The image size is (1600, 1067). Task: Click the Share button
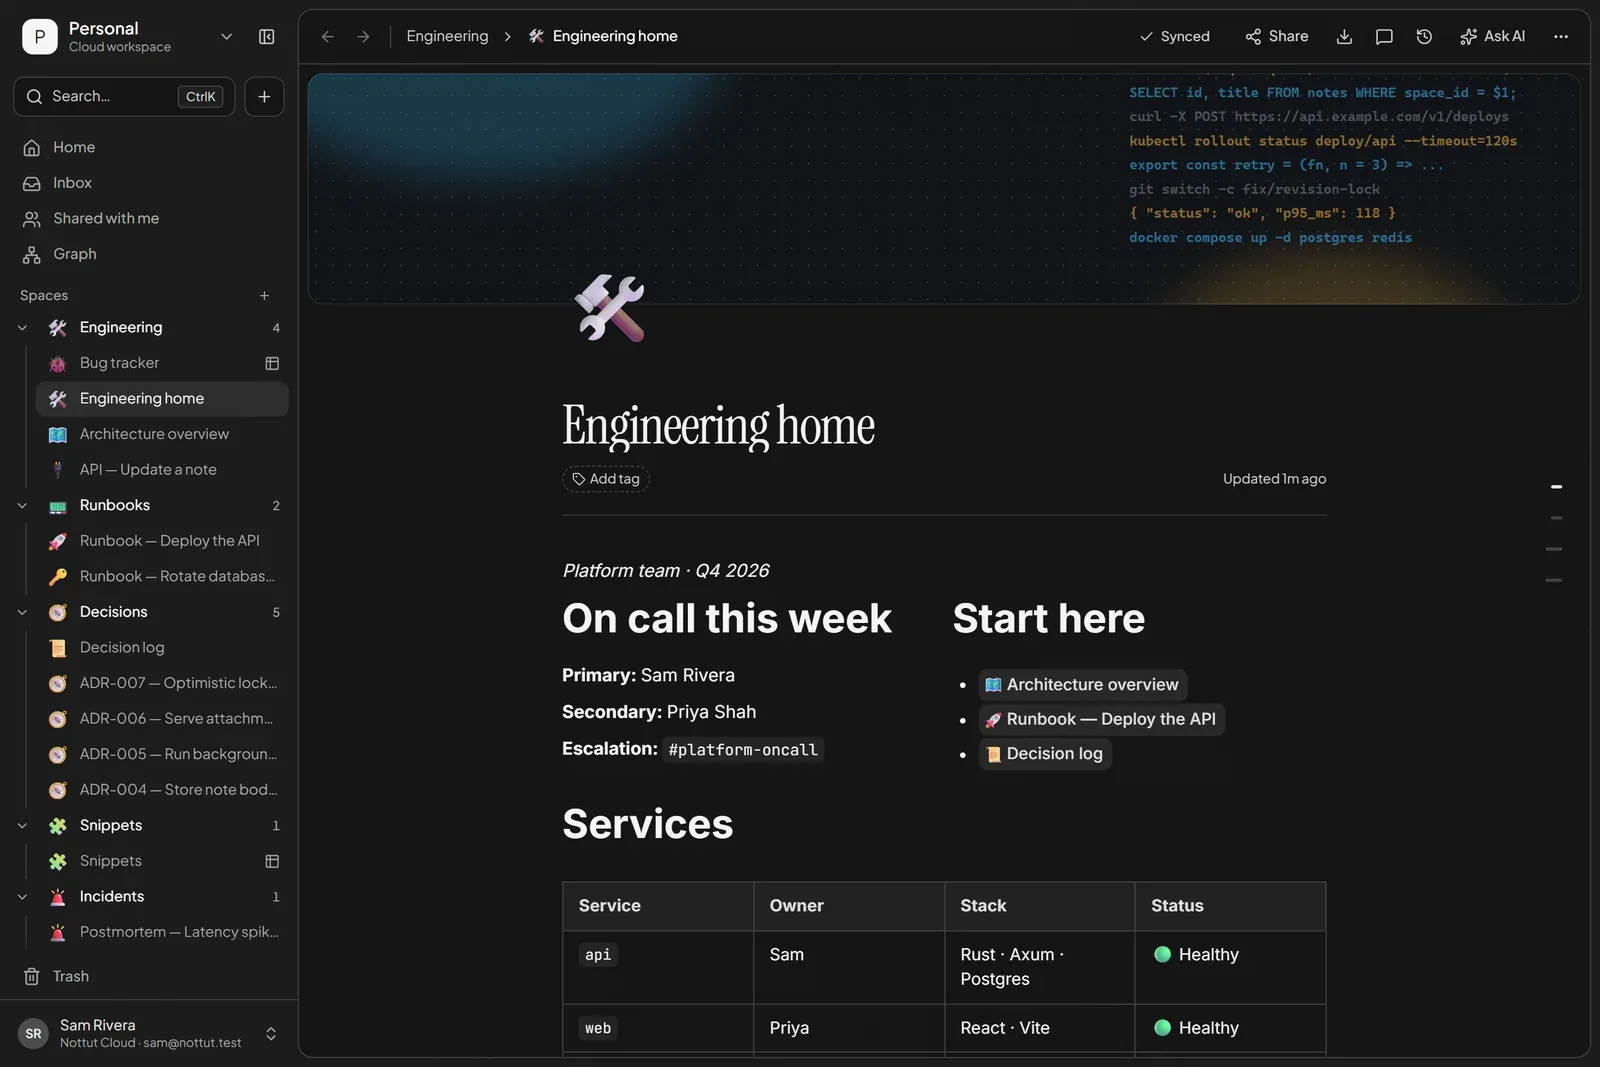click(x=1277, y=37)
